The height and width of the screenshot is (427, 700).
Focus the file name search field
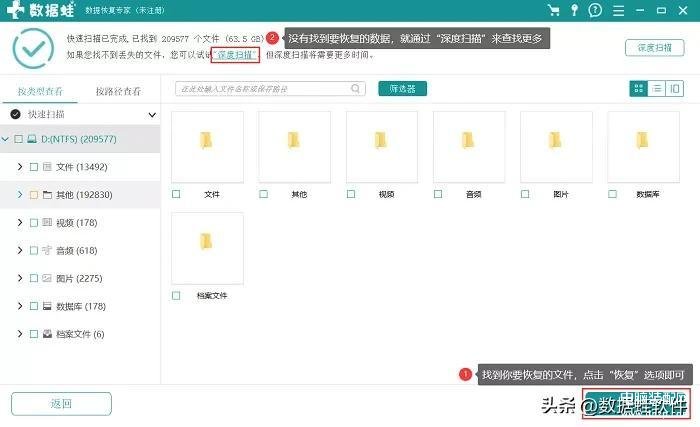pyautogui.click(x=270, y=88)
